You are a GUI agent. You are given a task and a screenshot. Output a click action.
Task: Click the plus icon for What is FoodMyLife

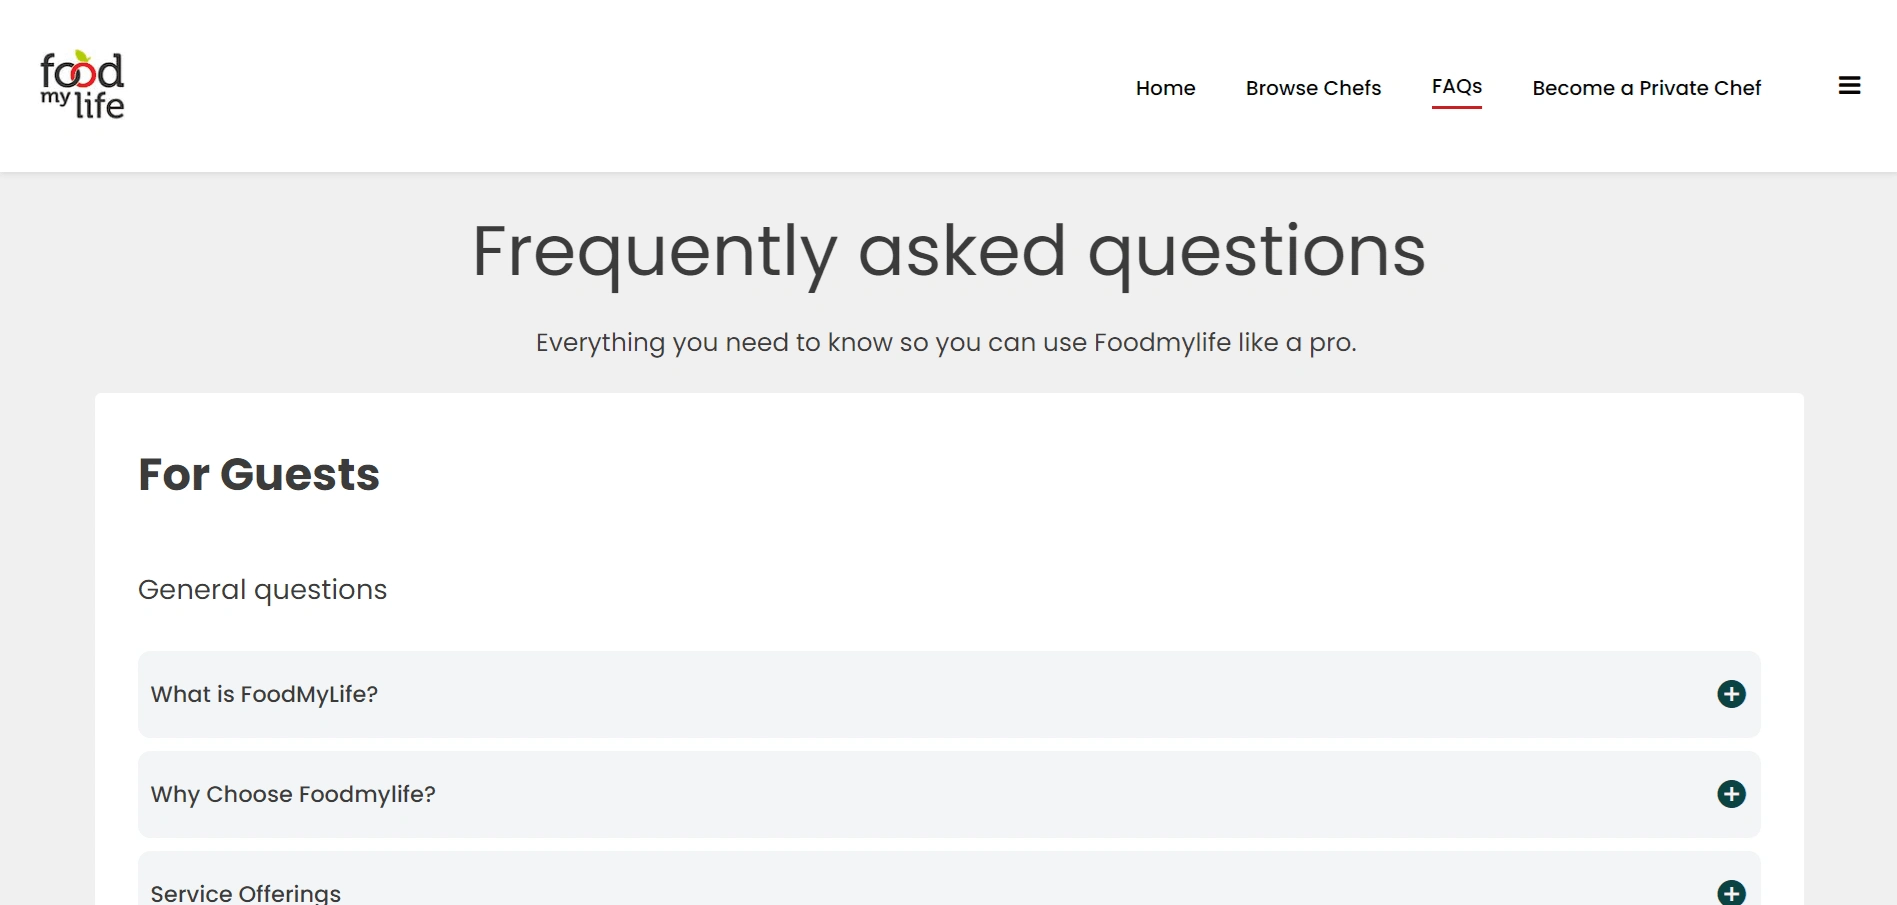(x=1731, y=694)
